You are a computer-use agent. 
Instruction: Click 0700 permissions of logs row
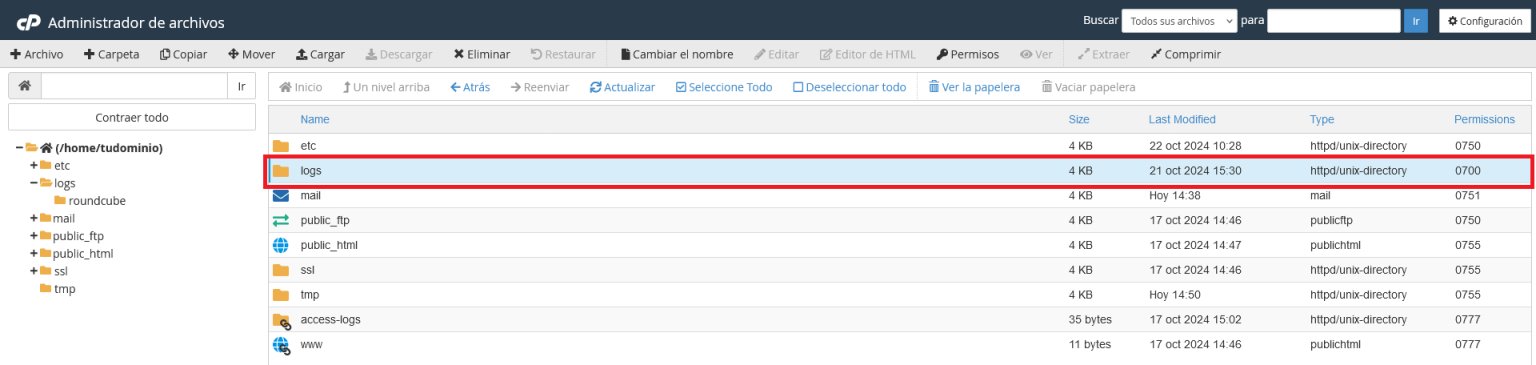[1467, 171]
